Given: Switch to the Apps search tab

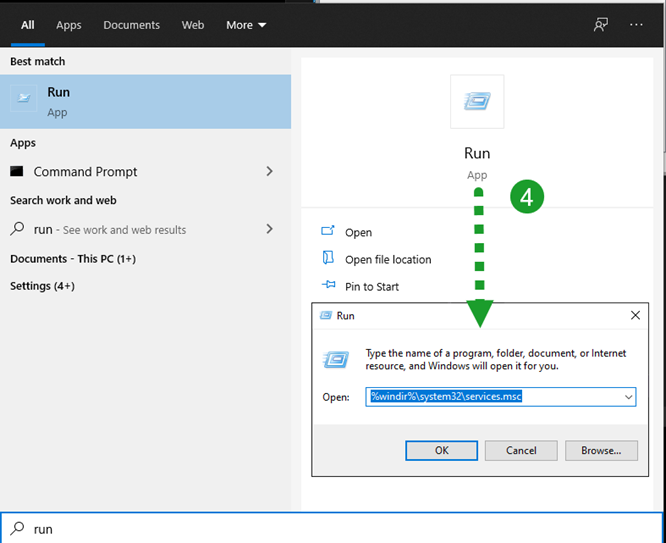Looking at the screenshot, I should 68,25.
